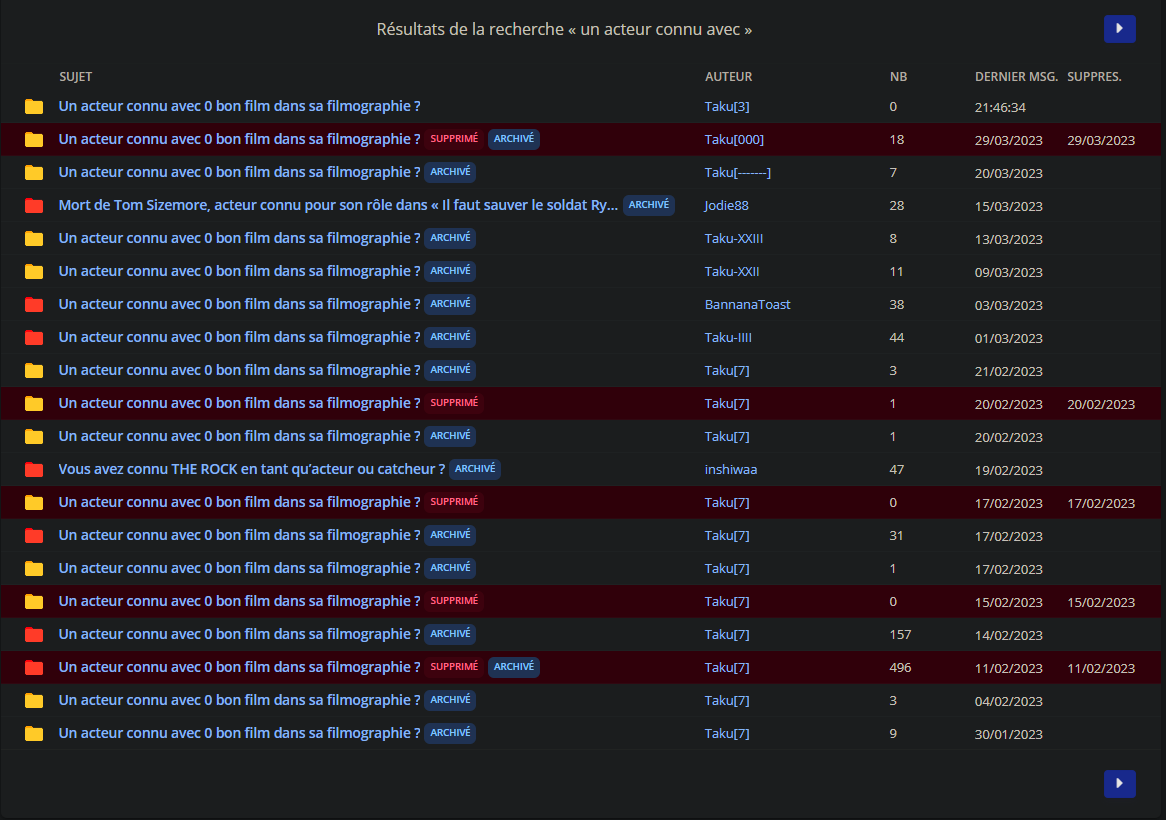Open the topic with 496 messages
This screenshot has height=820, width=1166.
pyautogui.click(x=239, y=667)
